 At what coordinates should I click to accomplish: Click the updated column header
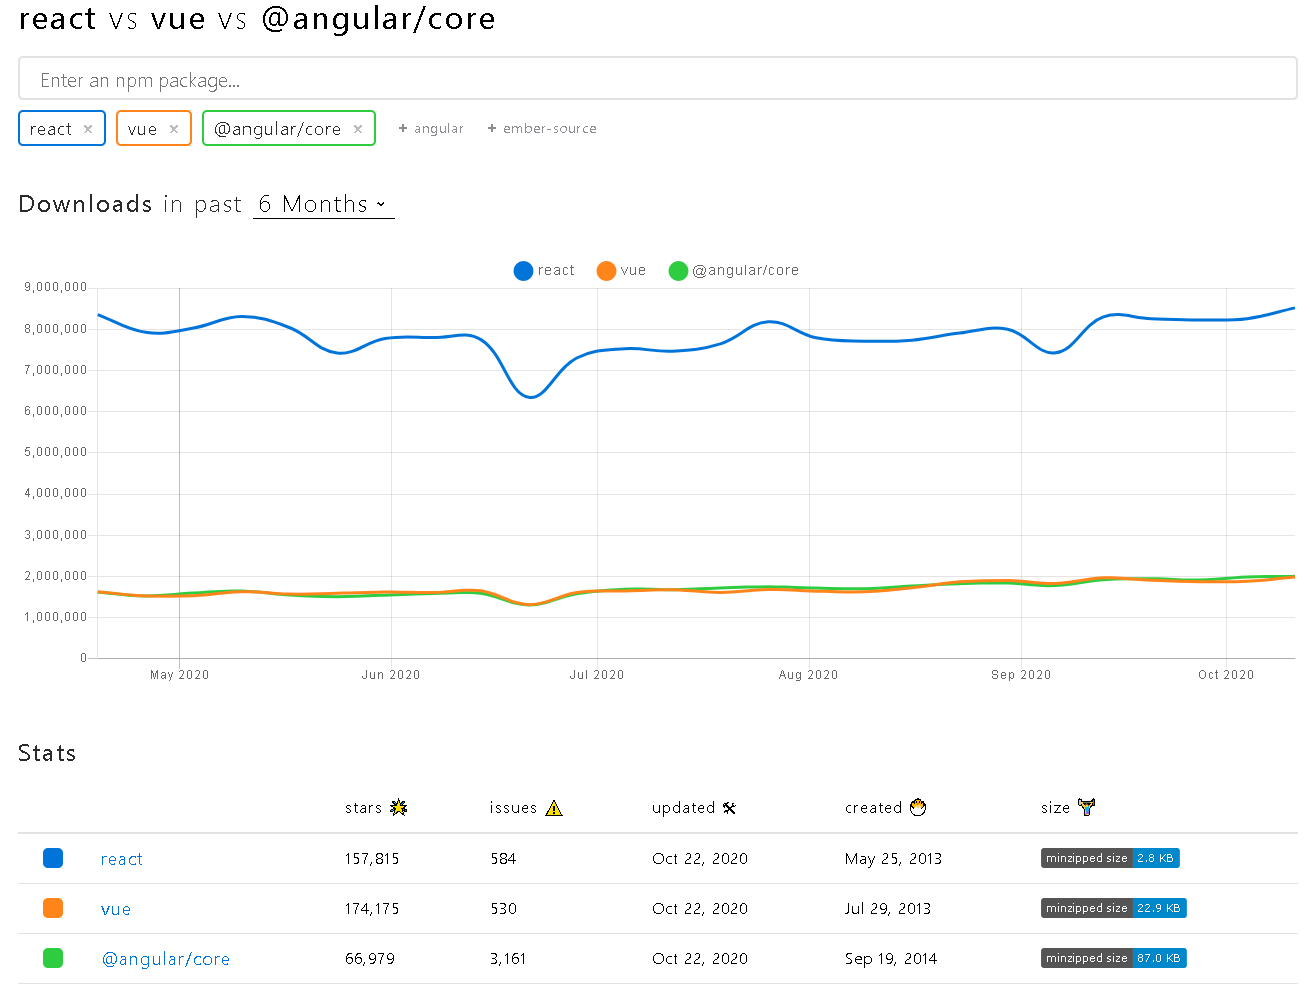[694, 807]
